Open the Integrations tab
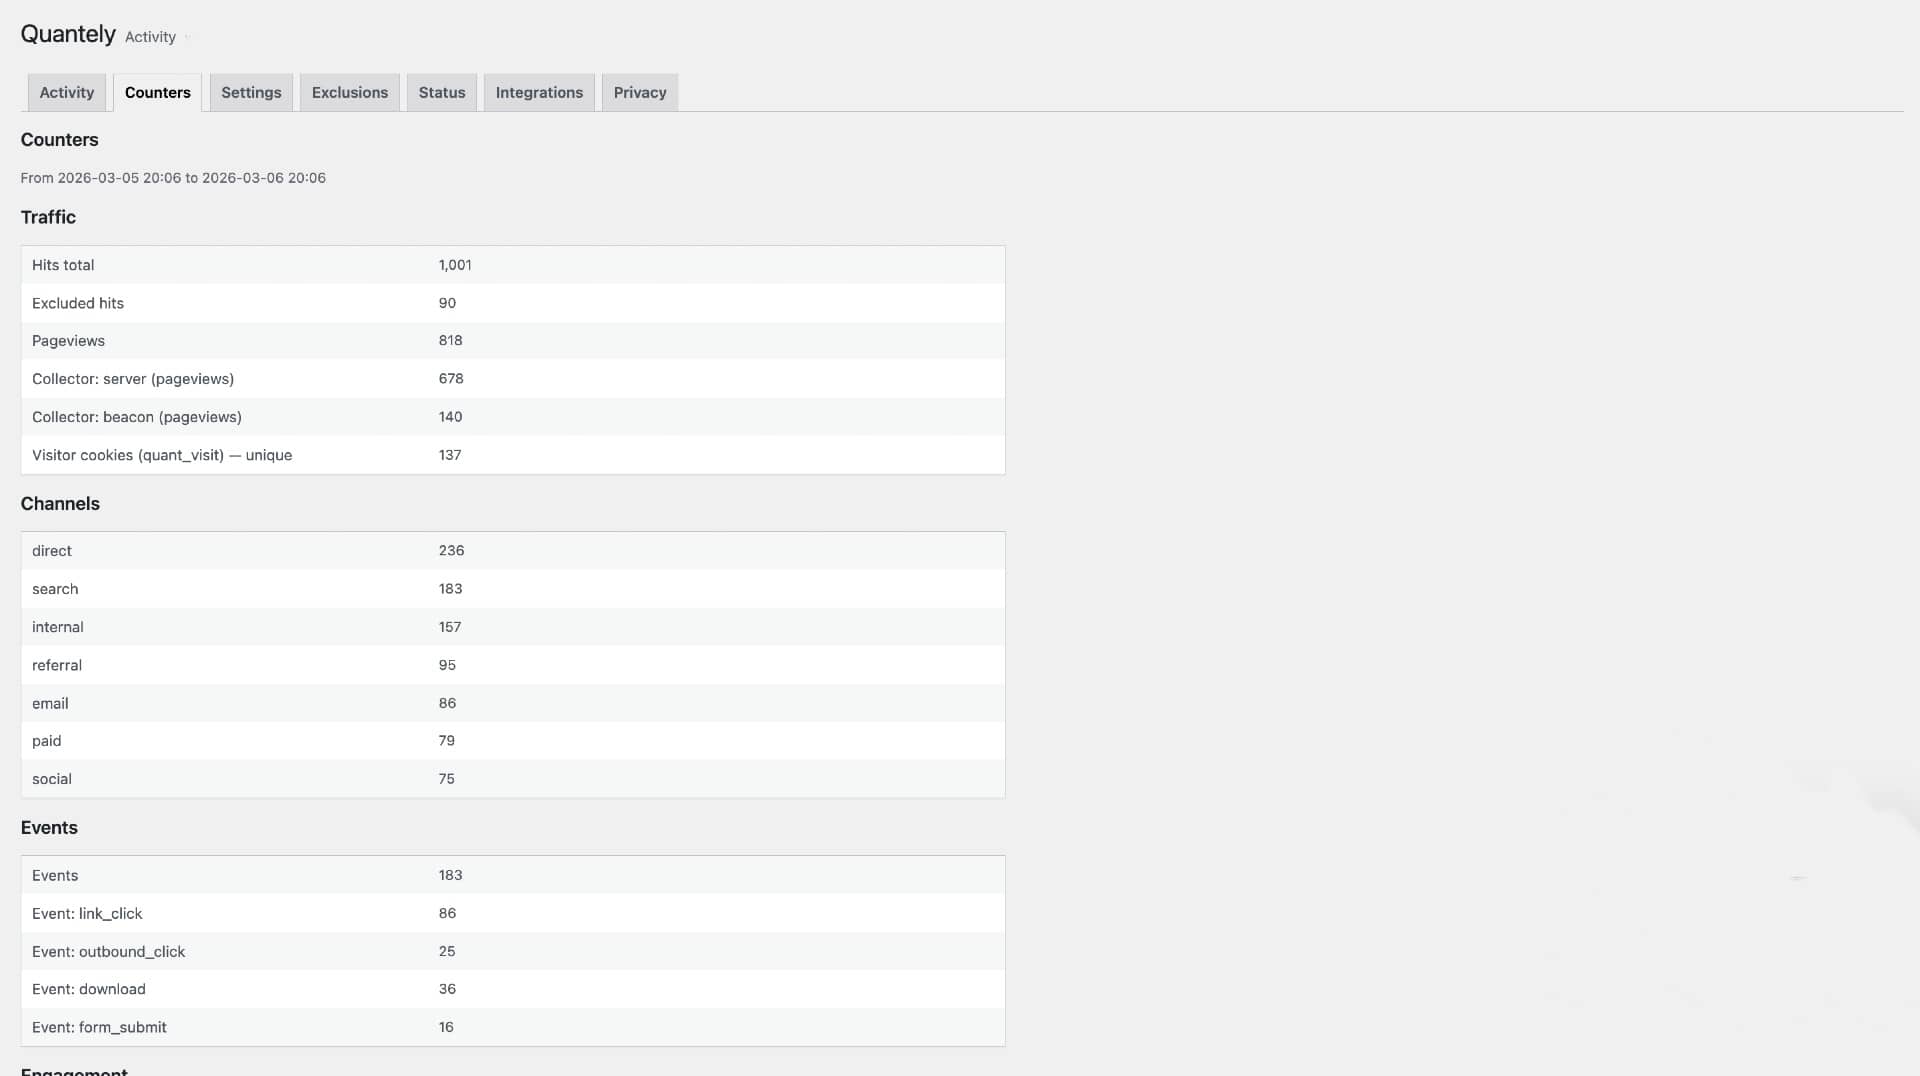 click(x=539, y=92)
